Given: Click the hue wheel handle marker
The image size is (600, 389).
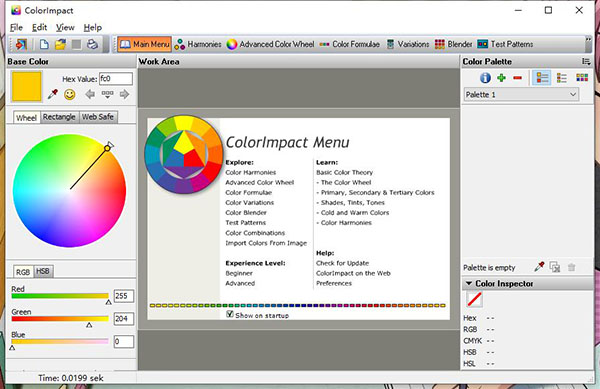Looking at the screenshot, I should pyautogui.click(x=108, y=148).
